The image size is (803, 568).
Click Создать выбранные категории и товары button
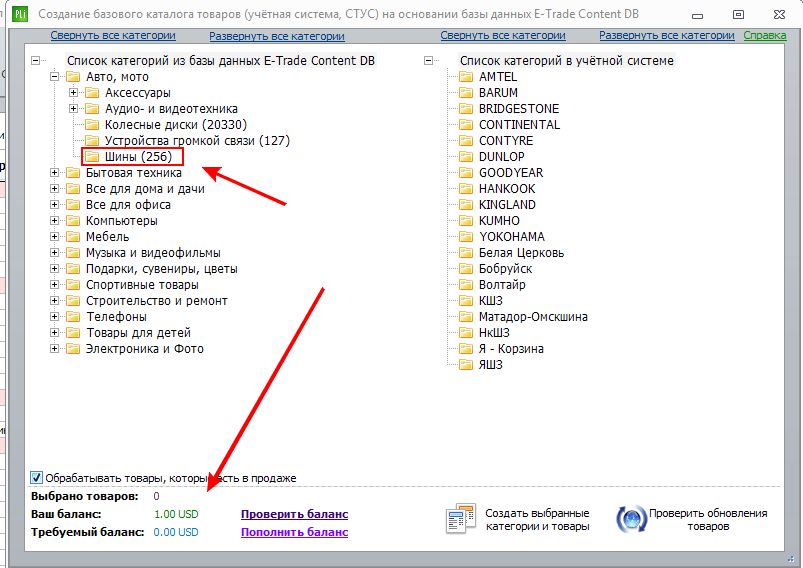[518, 519]
